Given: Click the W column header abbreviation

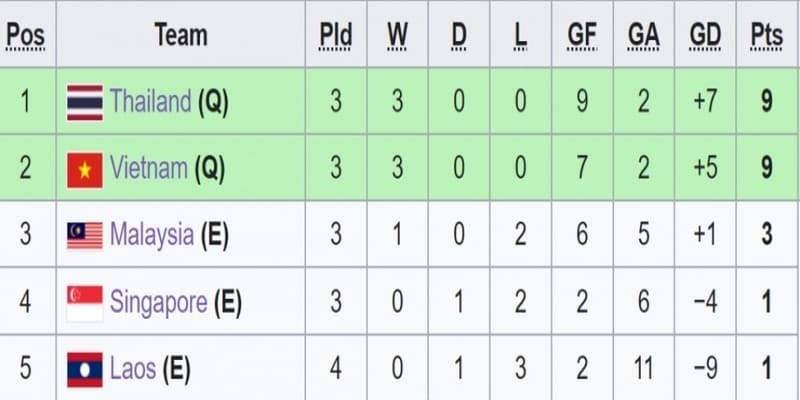Looking at the screenshot, I should (397, 36).
